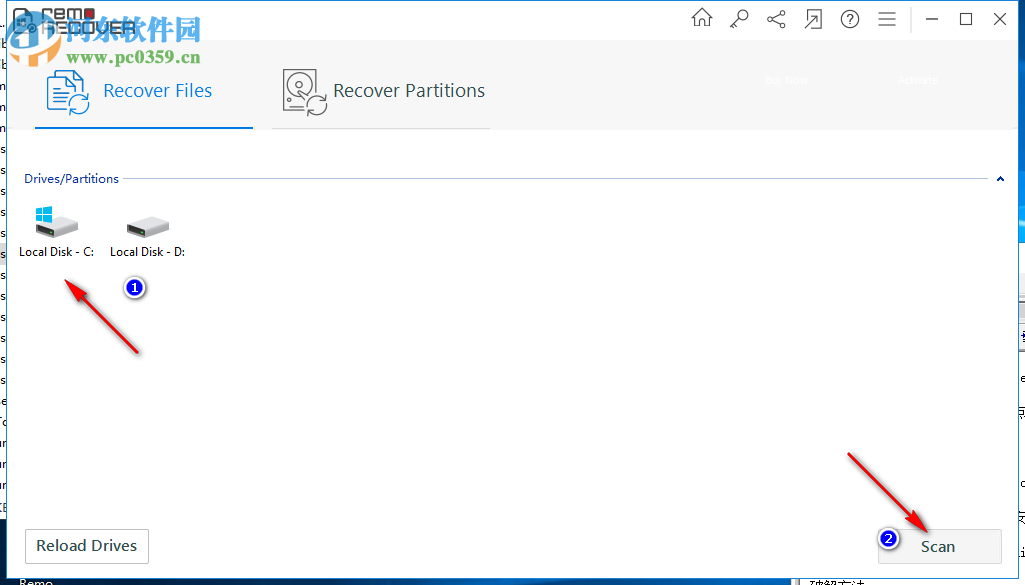Open Help via the question mark icon
1025x585 pixels.
(849, 19)
